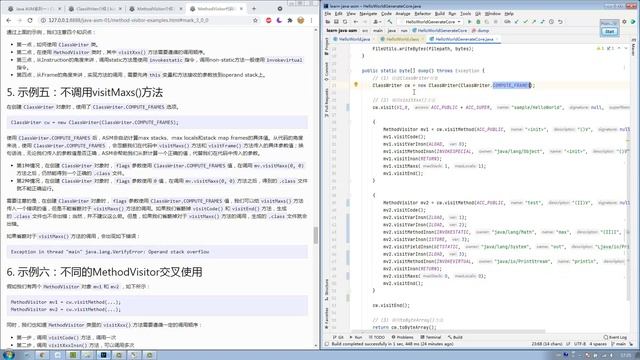Open the Problems tool window tab
Image resolution: width=640 pixels, height=360 pixels.
pyautogui.click(x=402, y=337)
